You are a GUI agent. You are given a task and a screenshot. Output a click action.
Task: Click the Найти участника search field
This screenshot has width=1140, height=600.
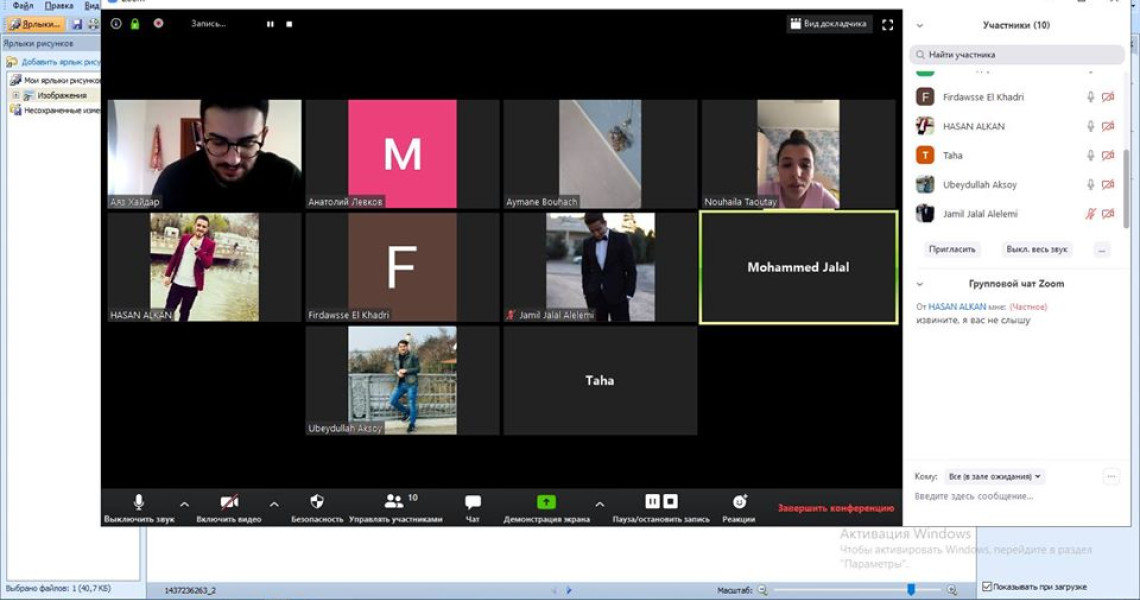pos(1016,55)
